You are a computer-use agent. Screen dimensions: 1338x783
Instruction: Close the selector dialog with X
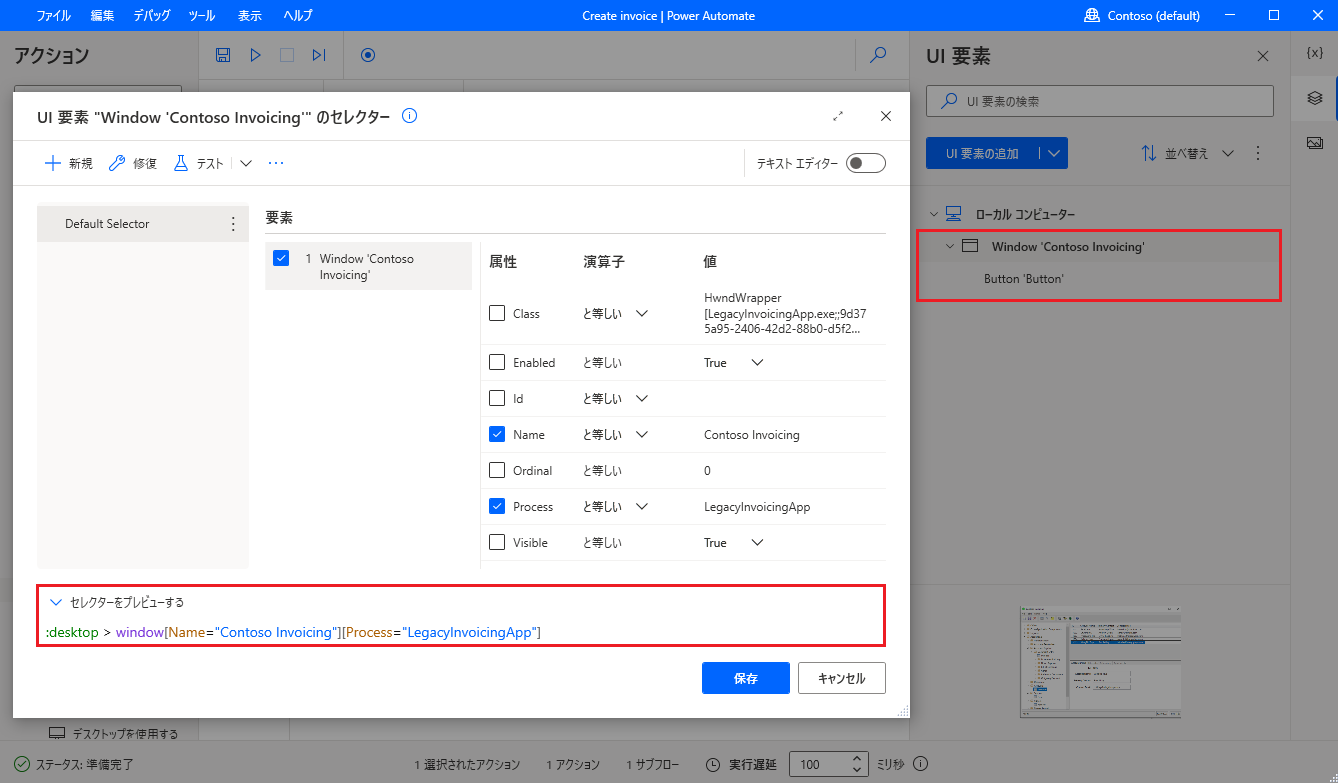click(x=885, y=116)
